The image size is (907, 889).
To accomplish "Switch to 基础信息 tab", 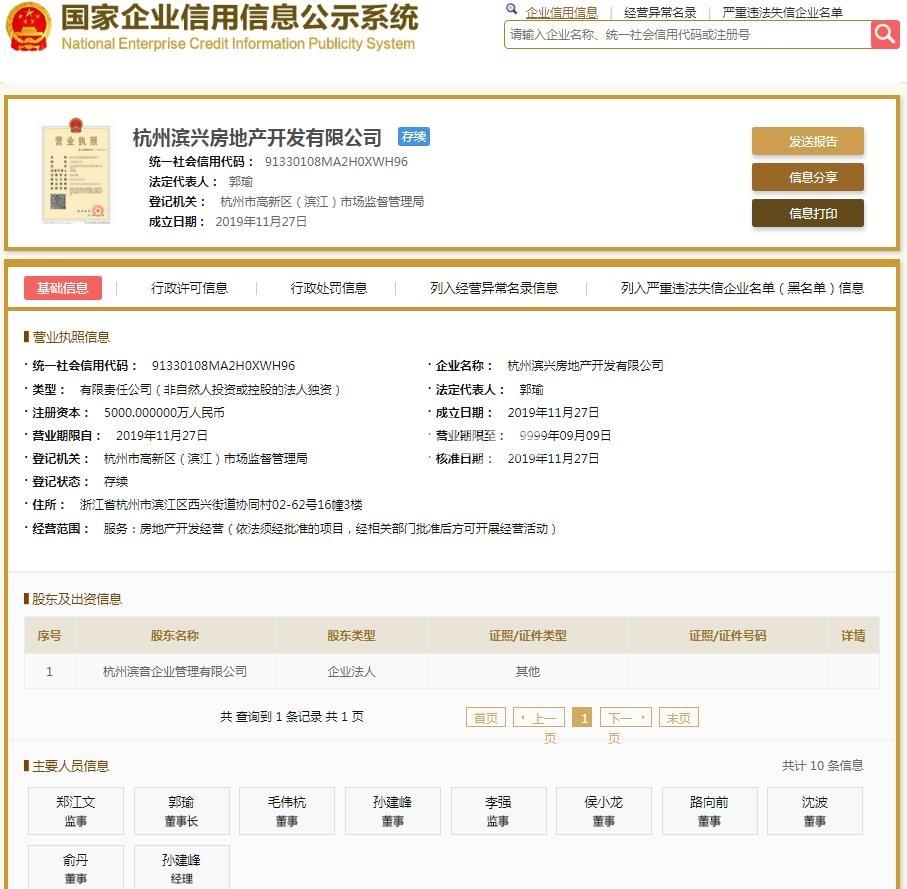I will click(62, 287).
